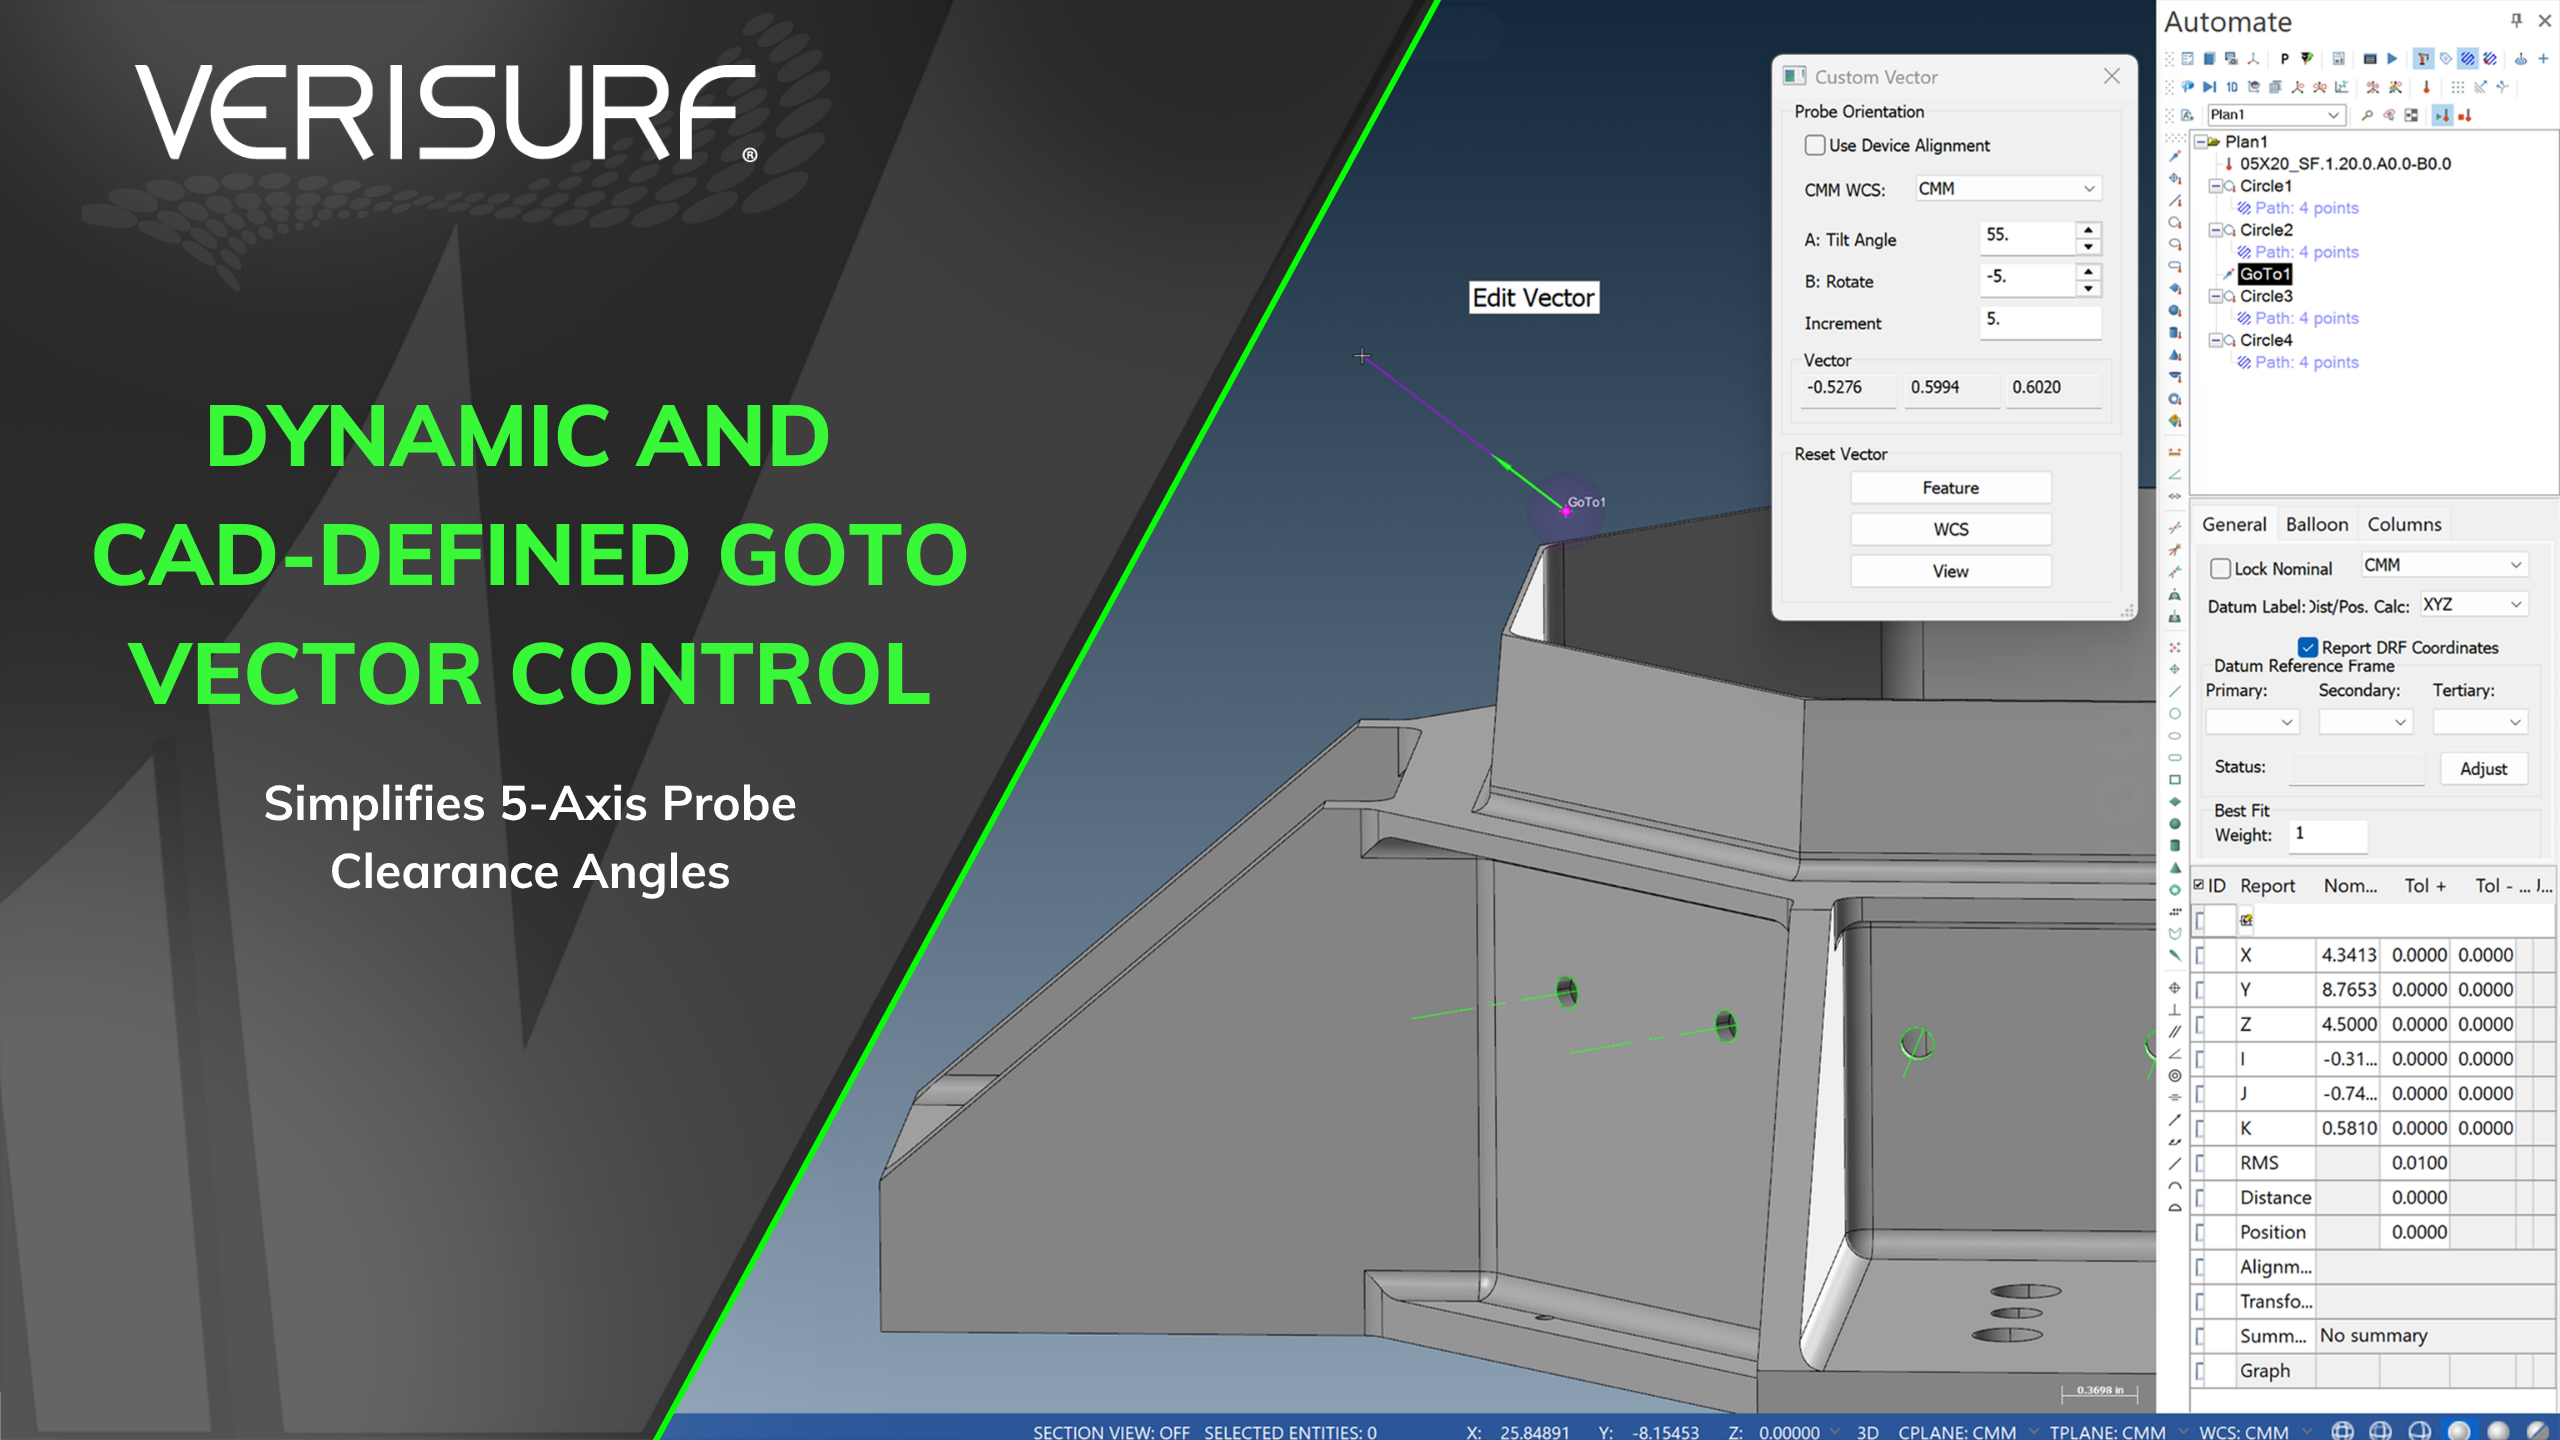Open the CMM dropdown beside Lock Nominal
2560x1440 pixels.
coord(2444,565)
